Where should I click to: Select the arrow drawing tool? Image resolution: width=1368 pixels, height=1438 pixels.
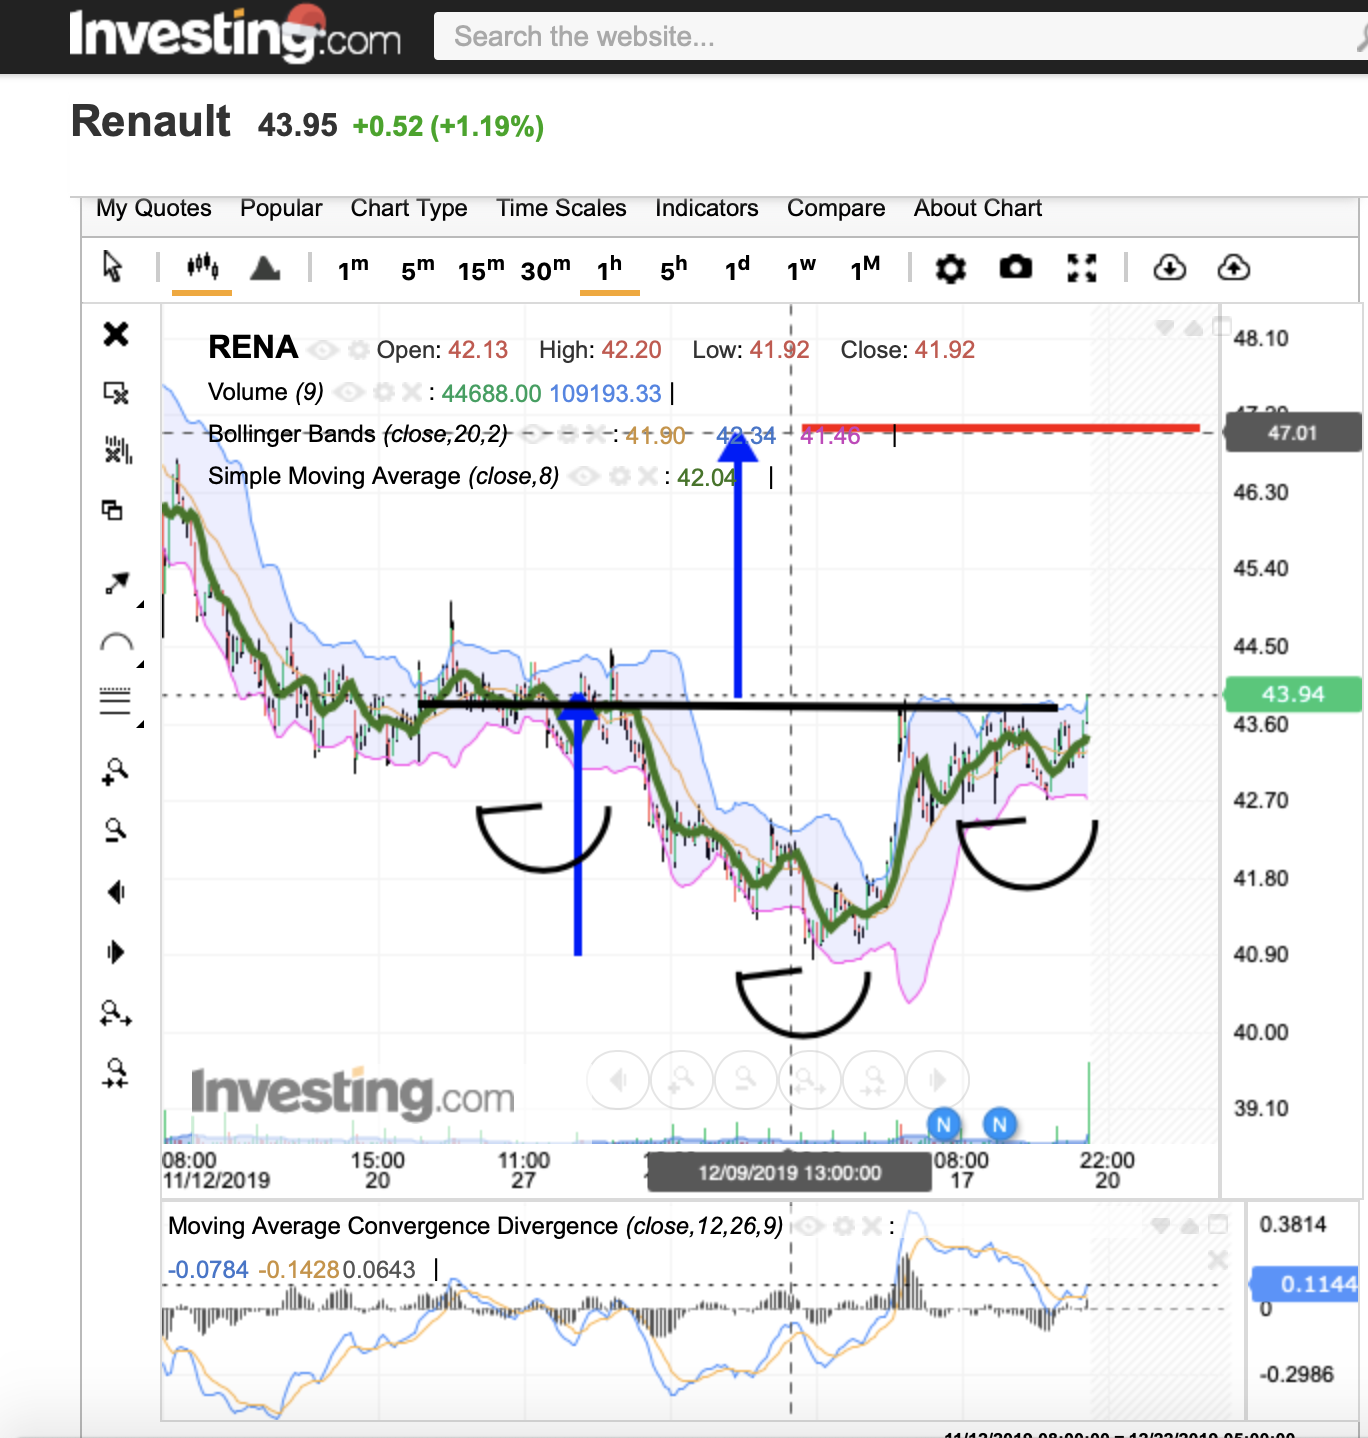tap(117, 583)
